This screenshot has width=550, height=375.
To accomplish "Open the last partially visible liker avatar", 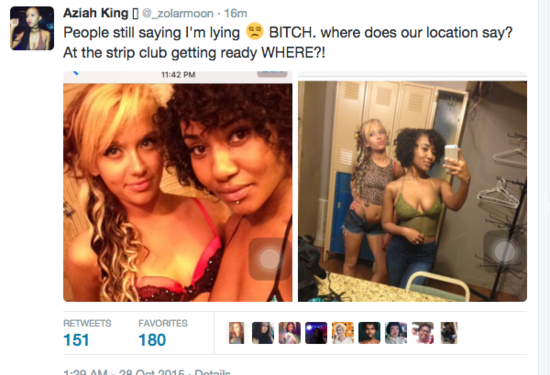I will coord(449,333).
